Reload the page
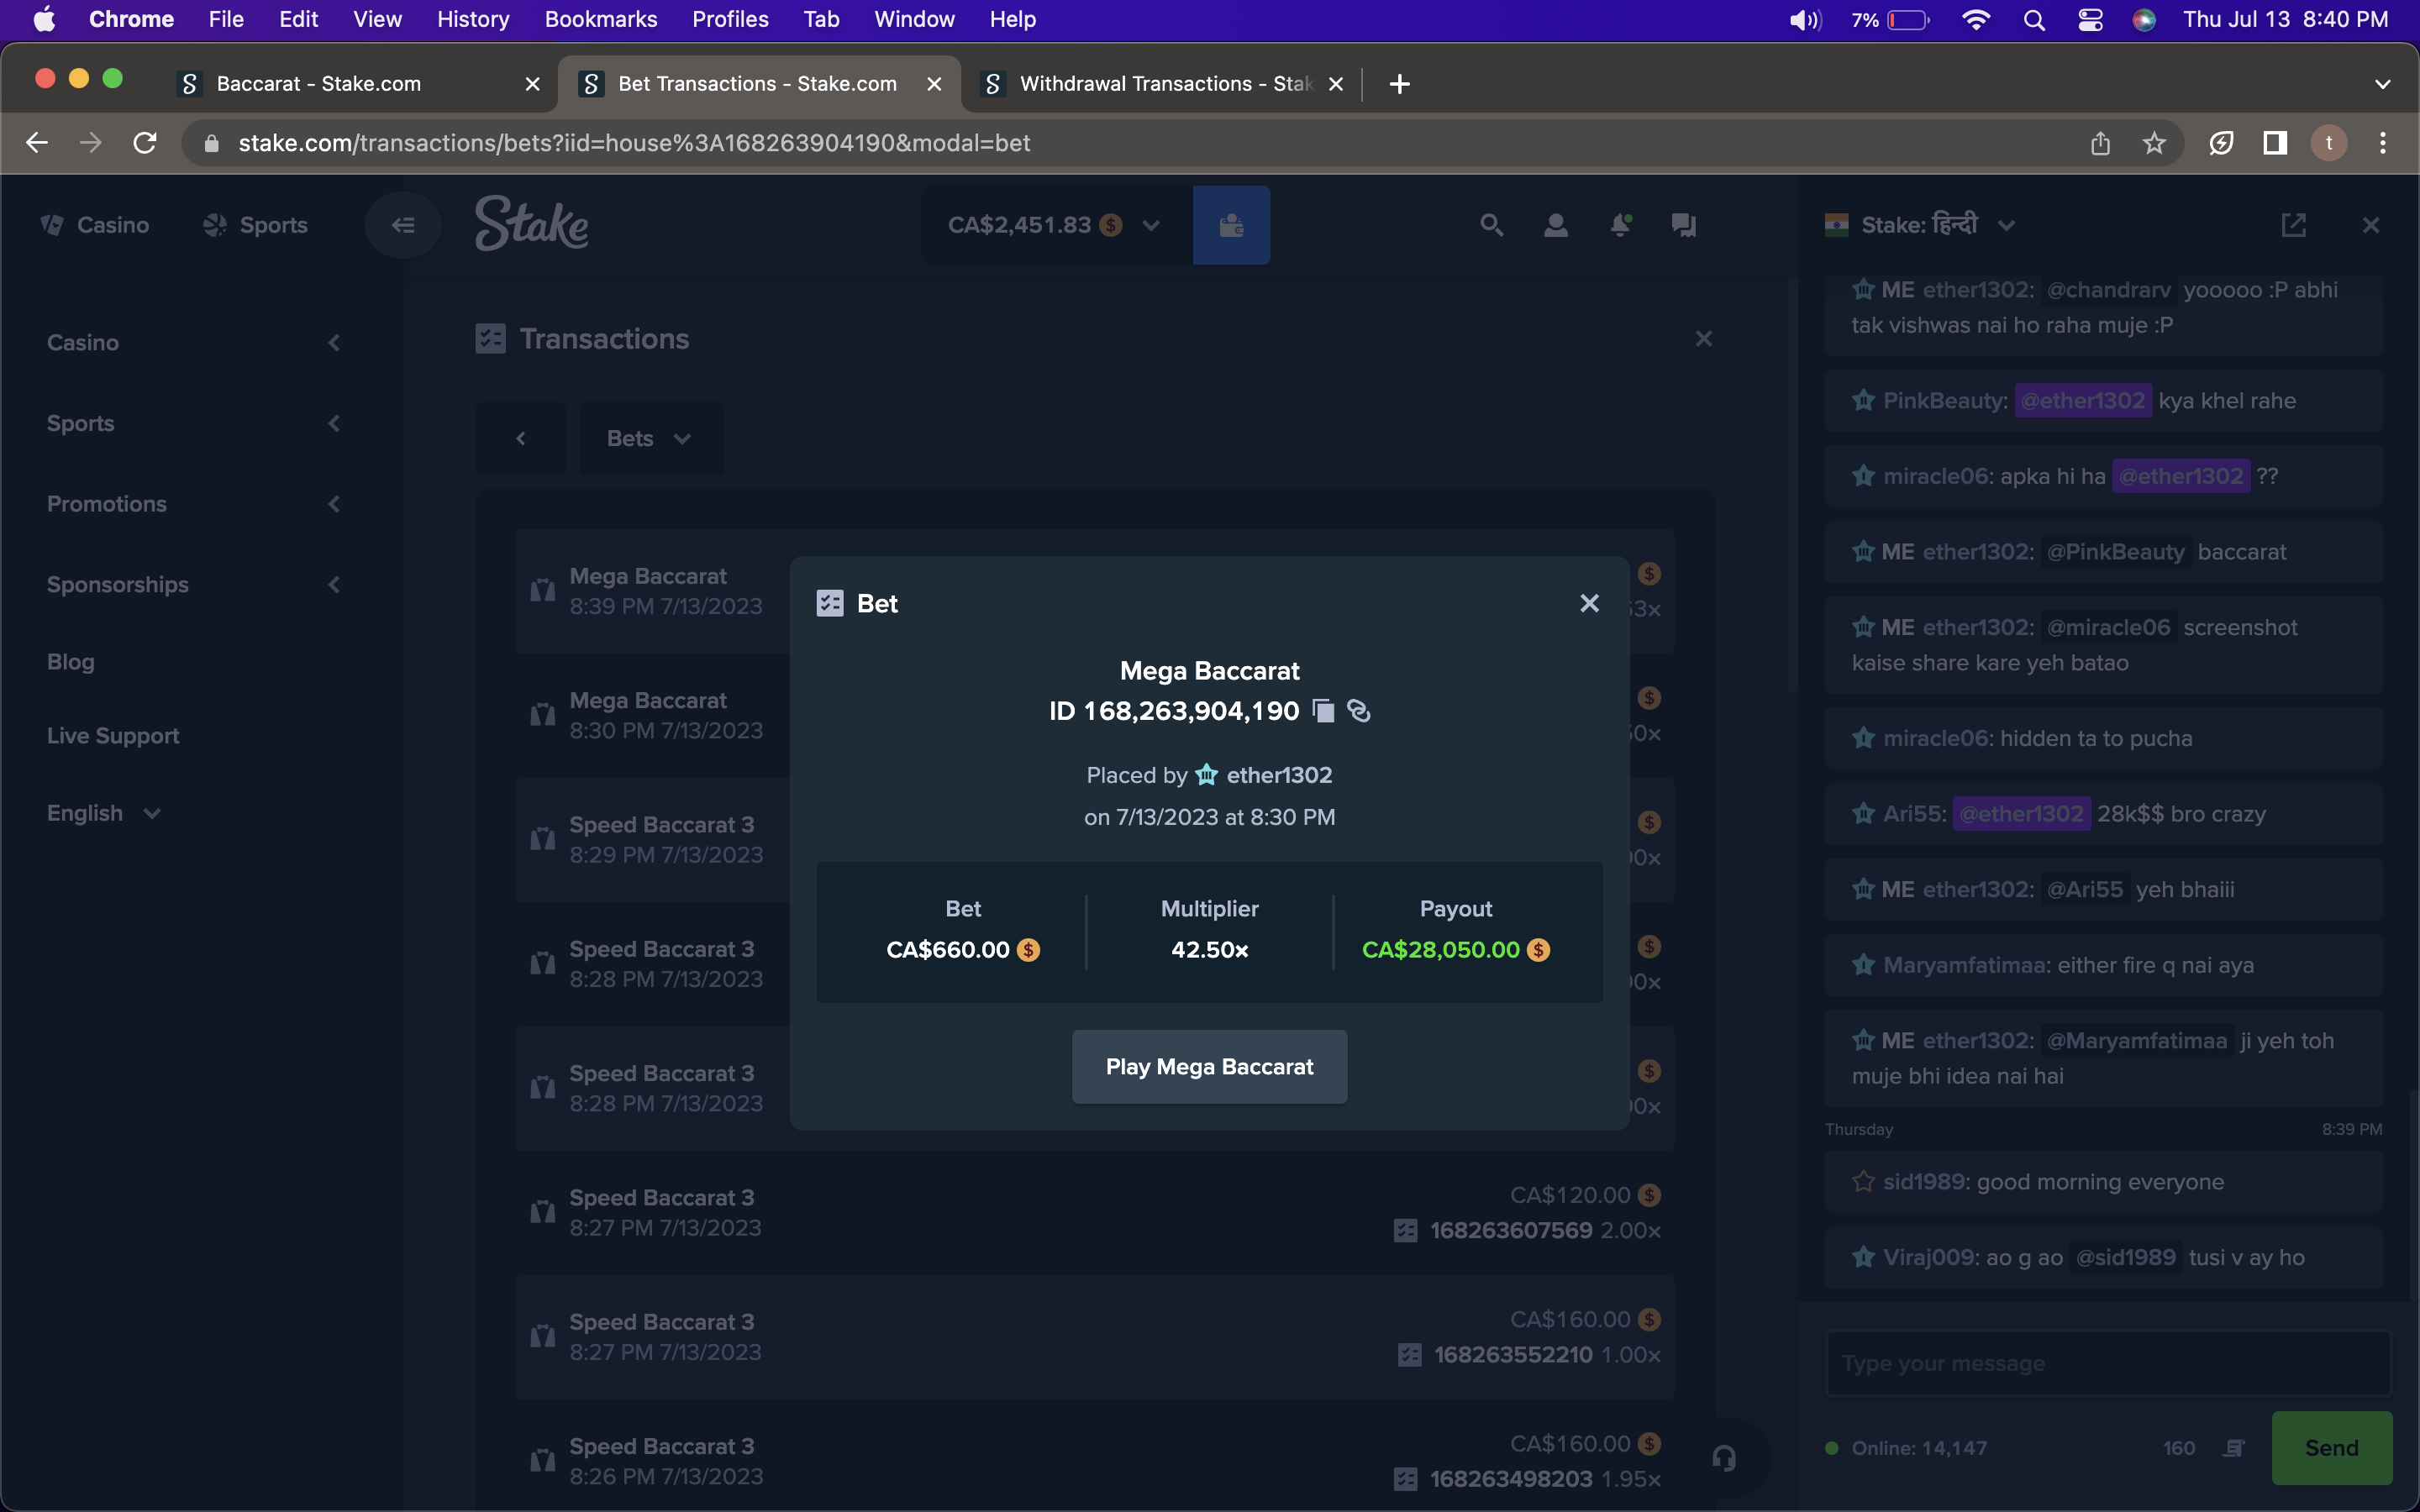 tap(145, 143)
